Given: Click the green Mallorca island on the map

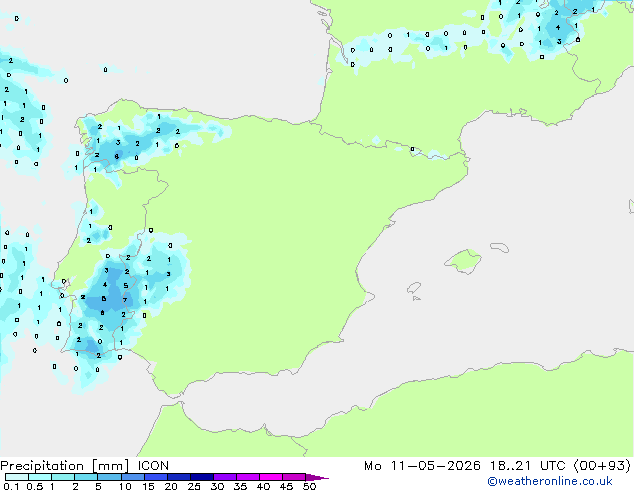Looking at the screenshot, I should point(464,261).
